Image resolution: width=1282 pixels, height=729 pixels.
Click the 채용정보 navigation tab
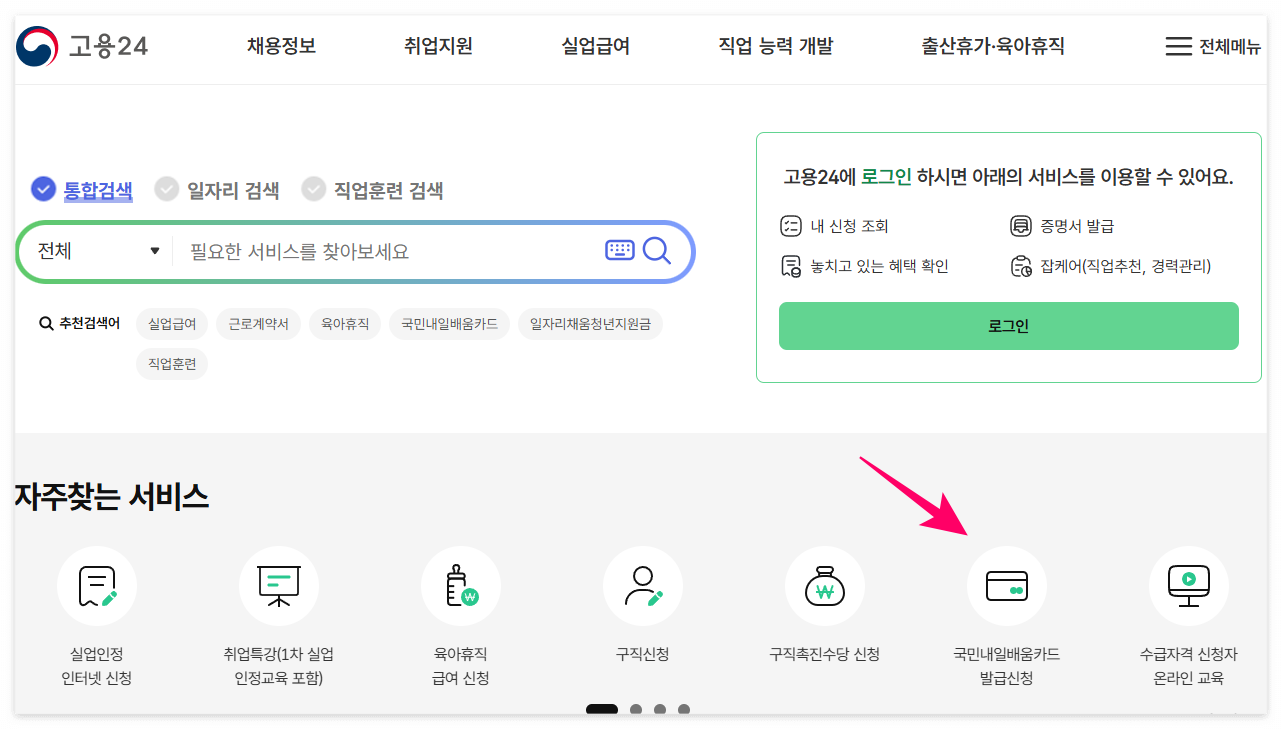(281, 46)
